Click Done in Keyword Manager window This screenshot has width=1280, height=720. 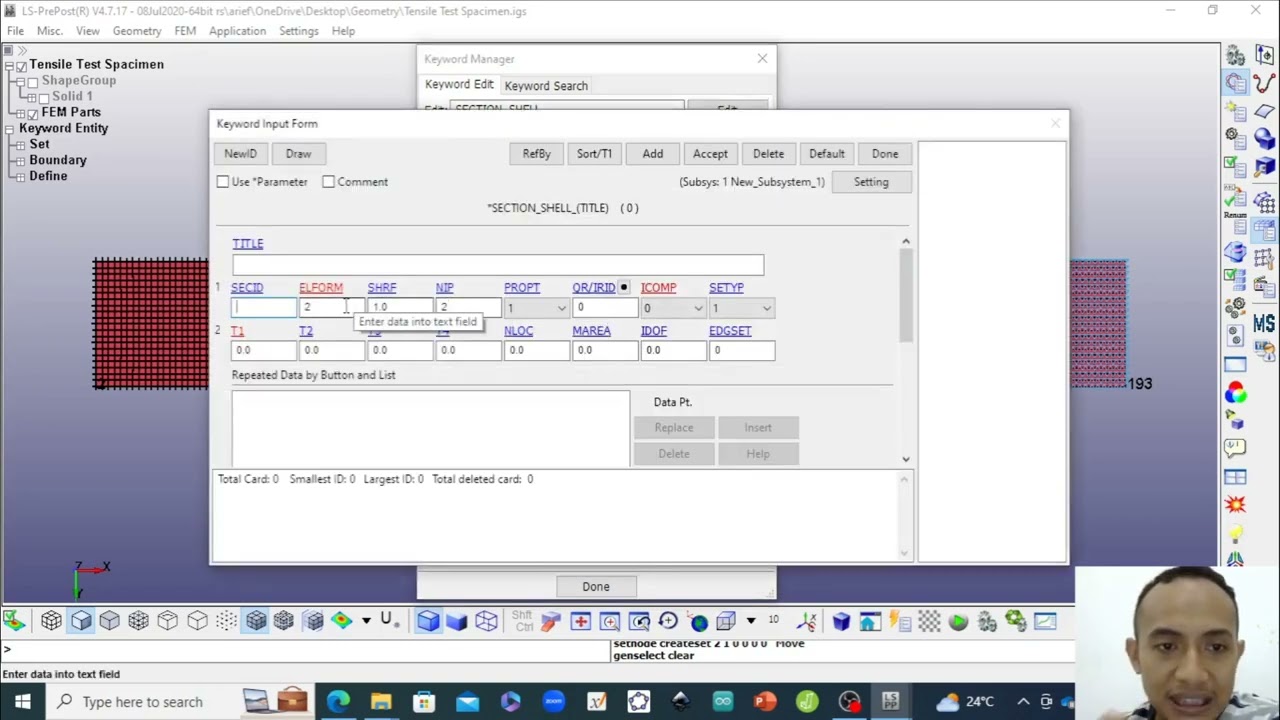coord(596,587)
